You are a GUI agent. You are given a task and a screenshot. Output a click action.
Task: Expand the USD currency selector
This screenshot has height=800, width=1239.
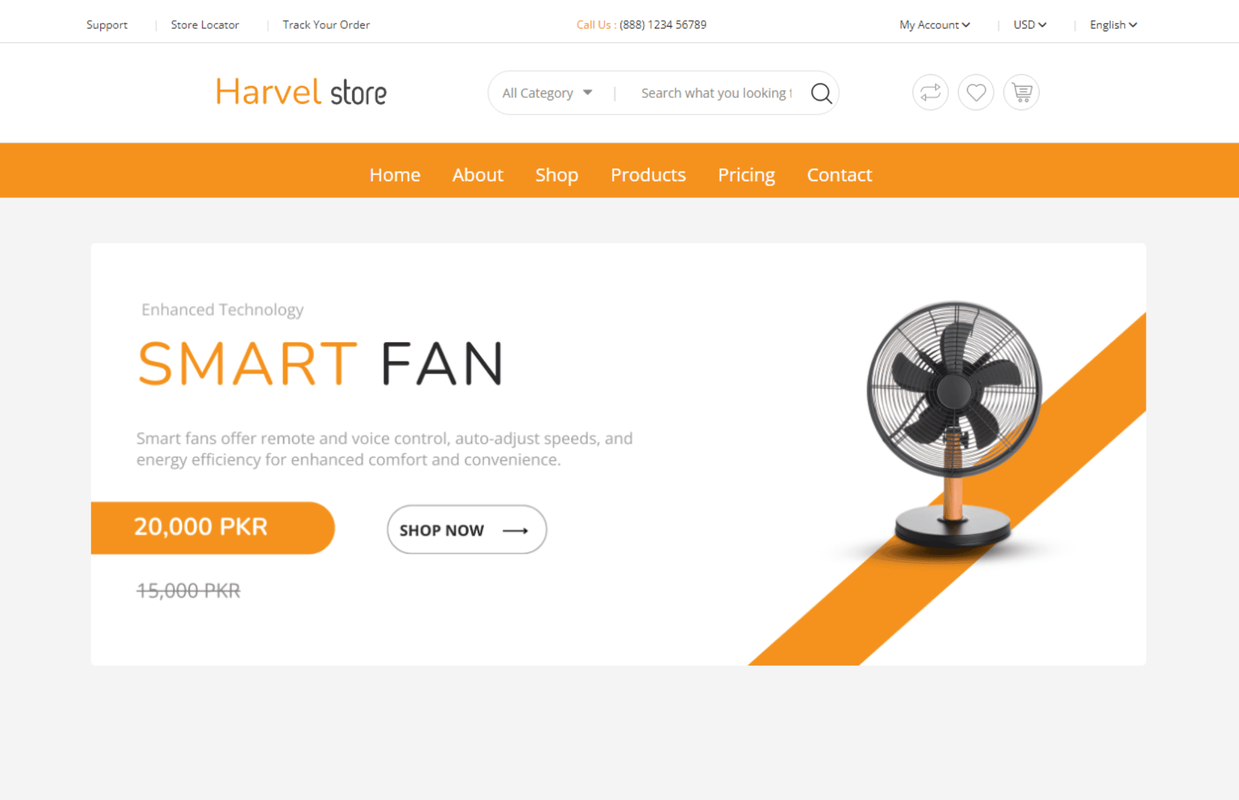point(1029,25)
